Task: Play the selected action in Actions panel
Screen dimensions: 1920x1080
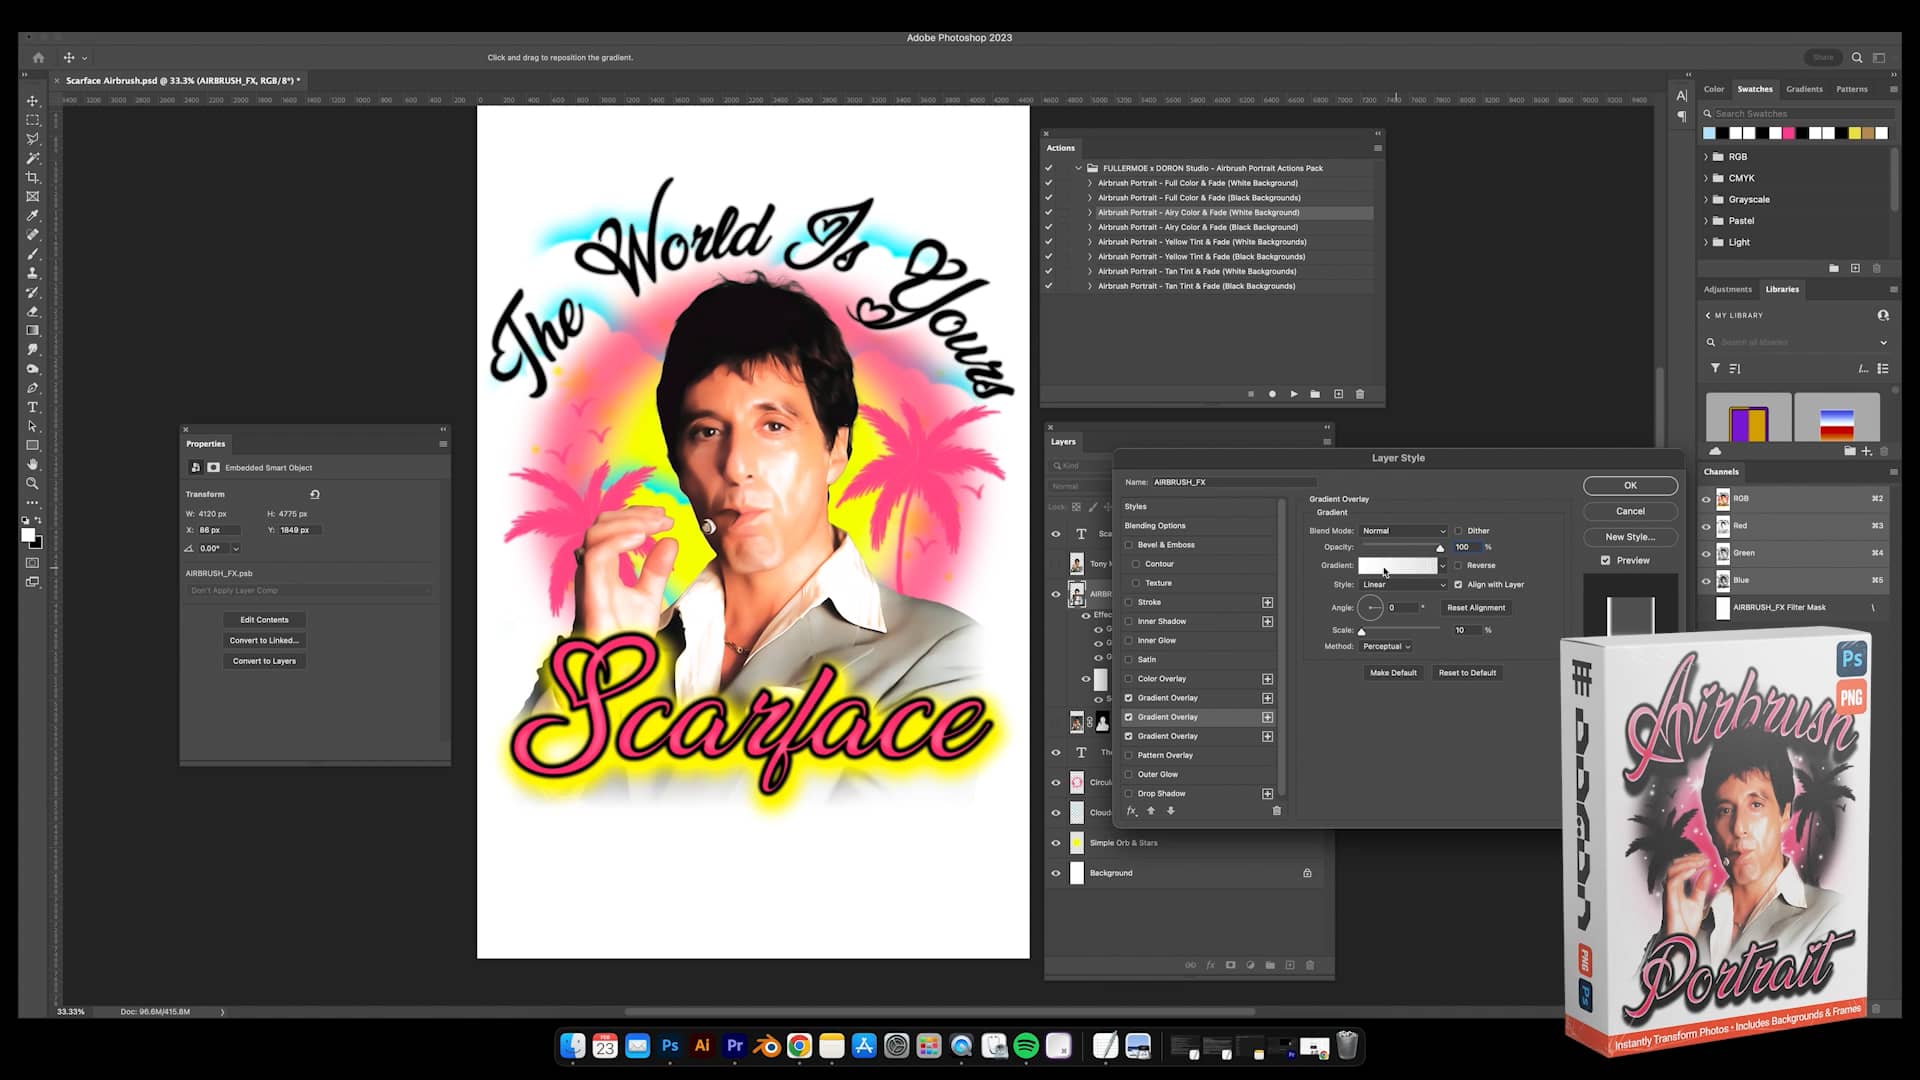Action: tap(1293, 394)
